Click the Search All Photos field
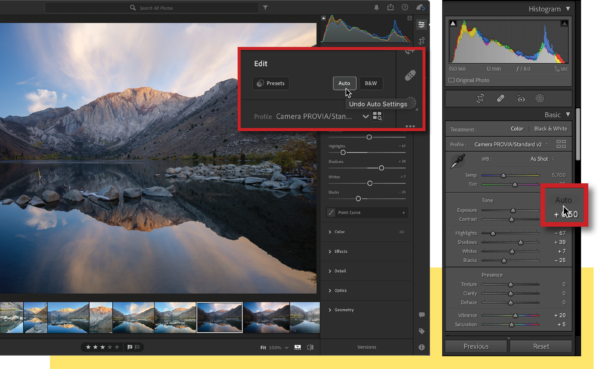The width and height of the screenshot is (600, 369). 151,8
